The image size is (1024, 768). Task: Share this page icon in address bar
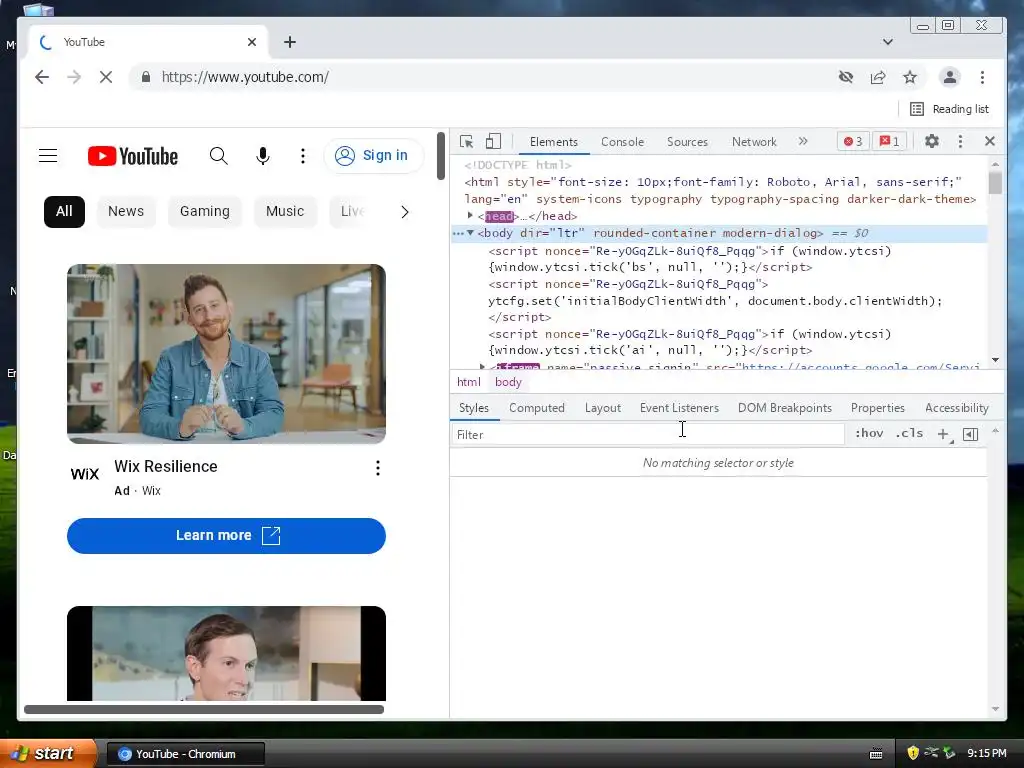pyautogui.click(x=878, y=77)
